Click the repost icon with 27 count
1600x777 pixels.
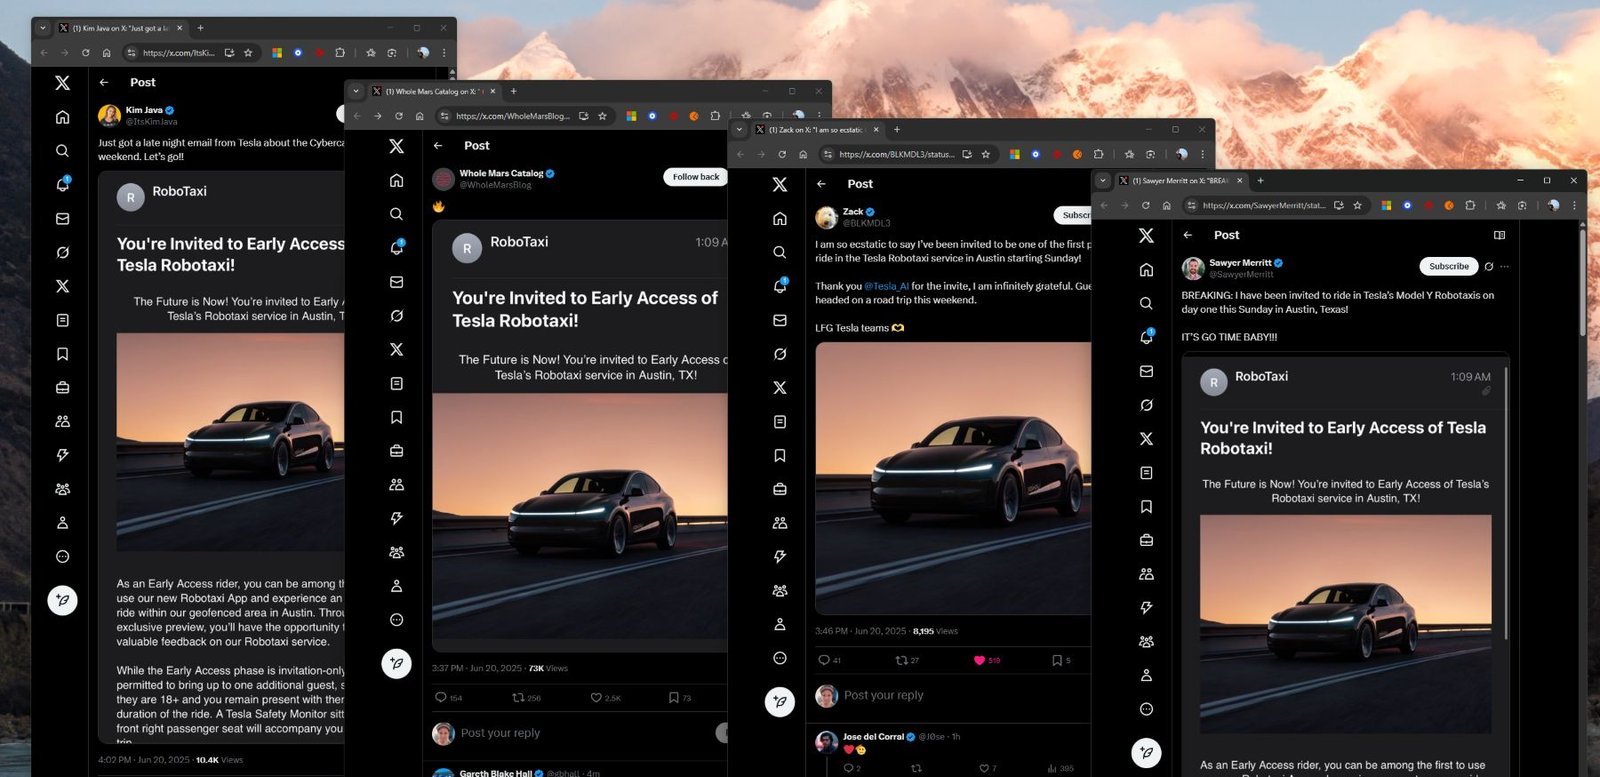(x=901, y=660)
